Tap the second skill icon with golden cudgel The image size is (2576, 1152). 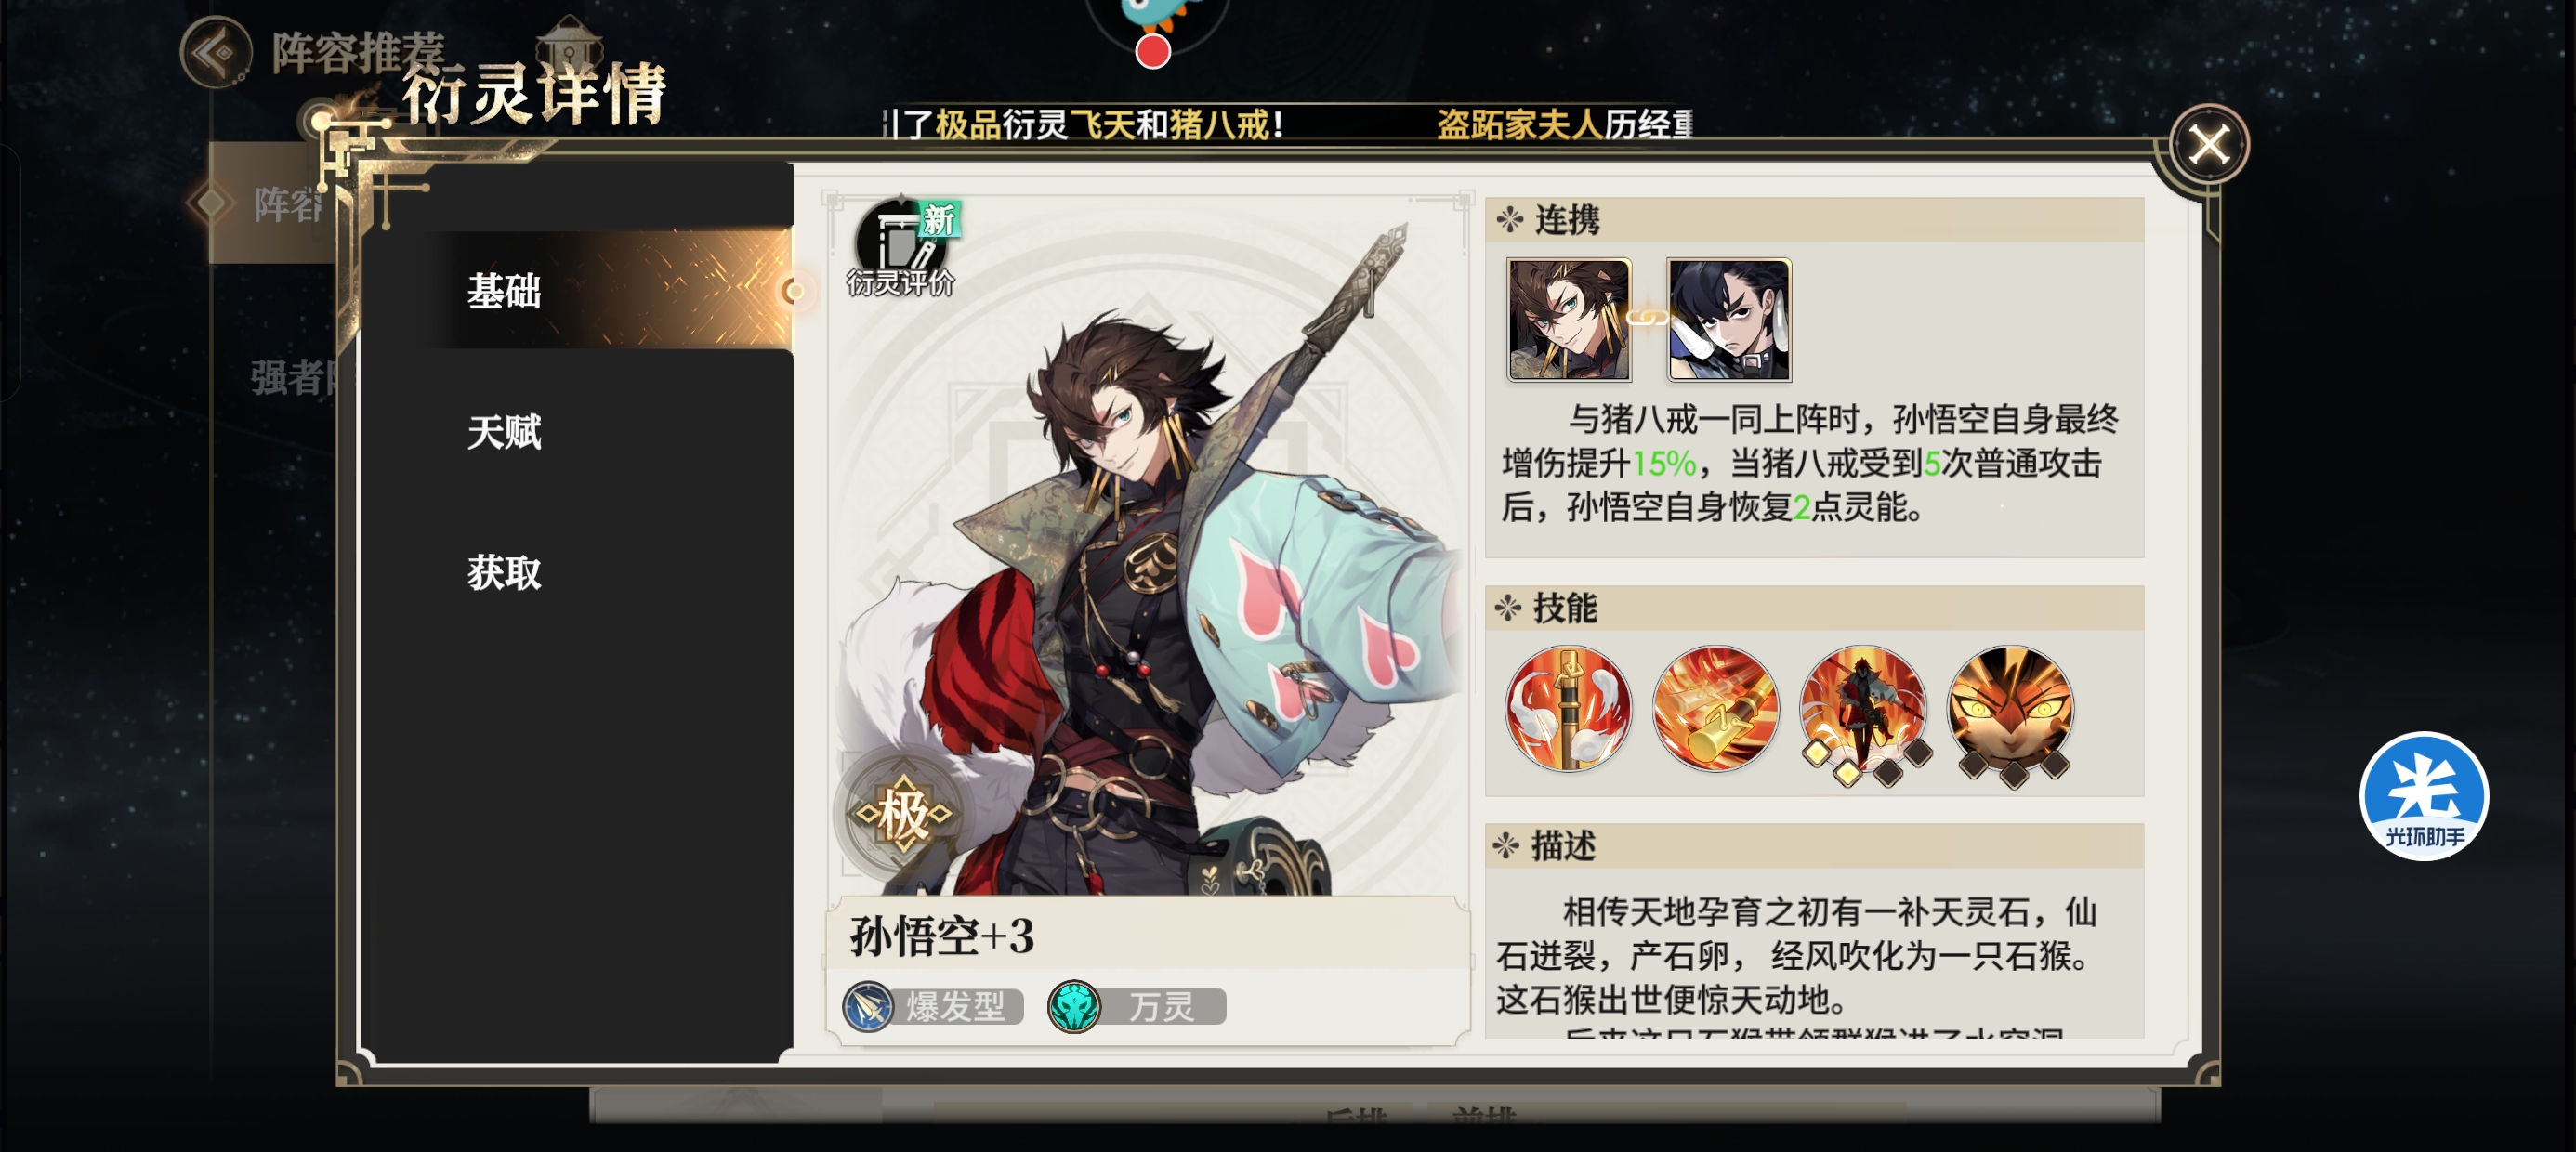point(1715,708)
